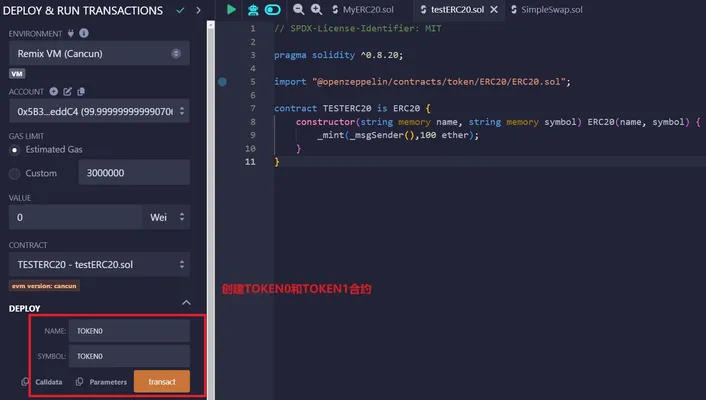Screen dimensions: 706x400
Task: Expand panel arrow next to Deploy title
Action: tap(199, 10)
